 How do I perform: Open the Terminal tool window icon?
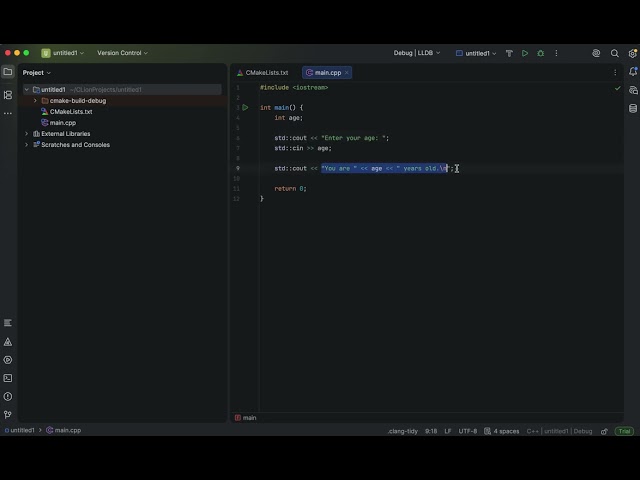(x=8, y=378)
